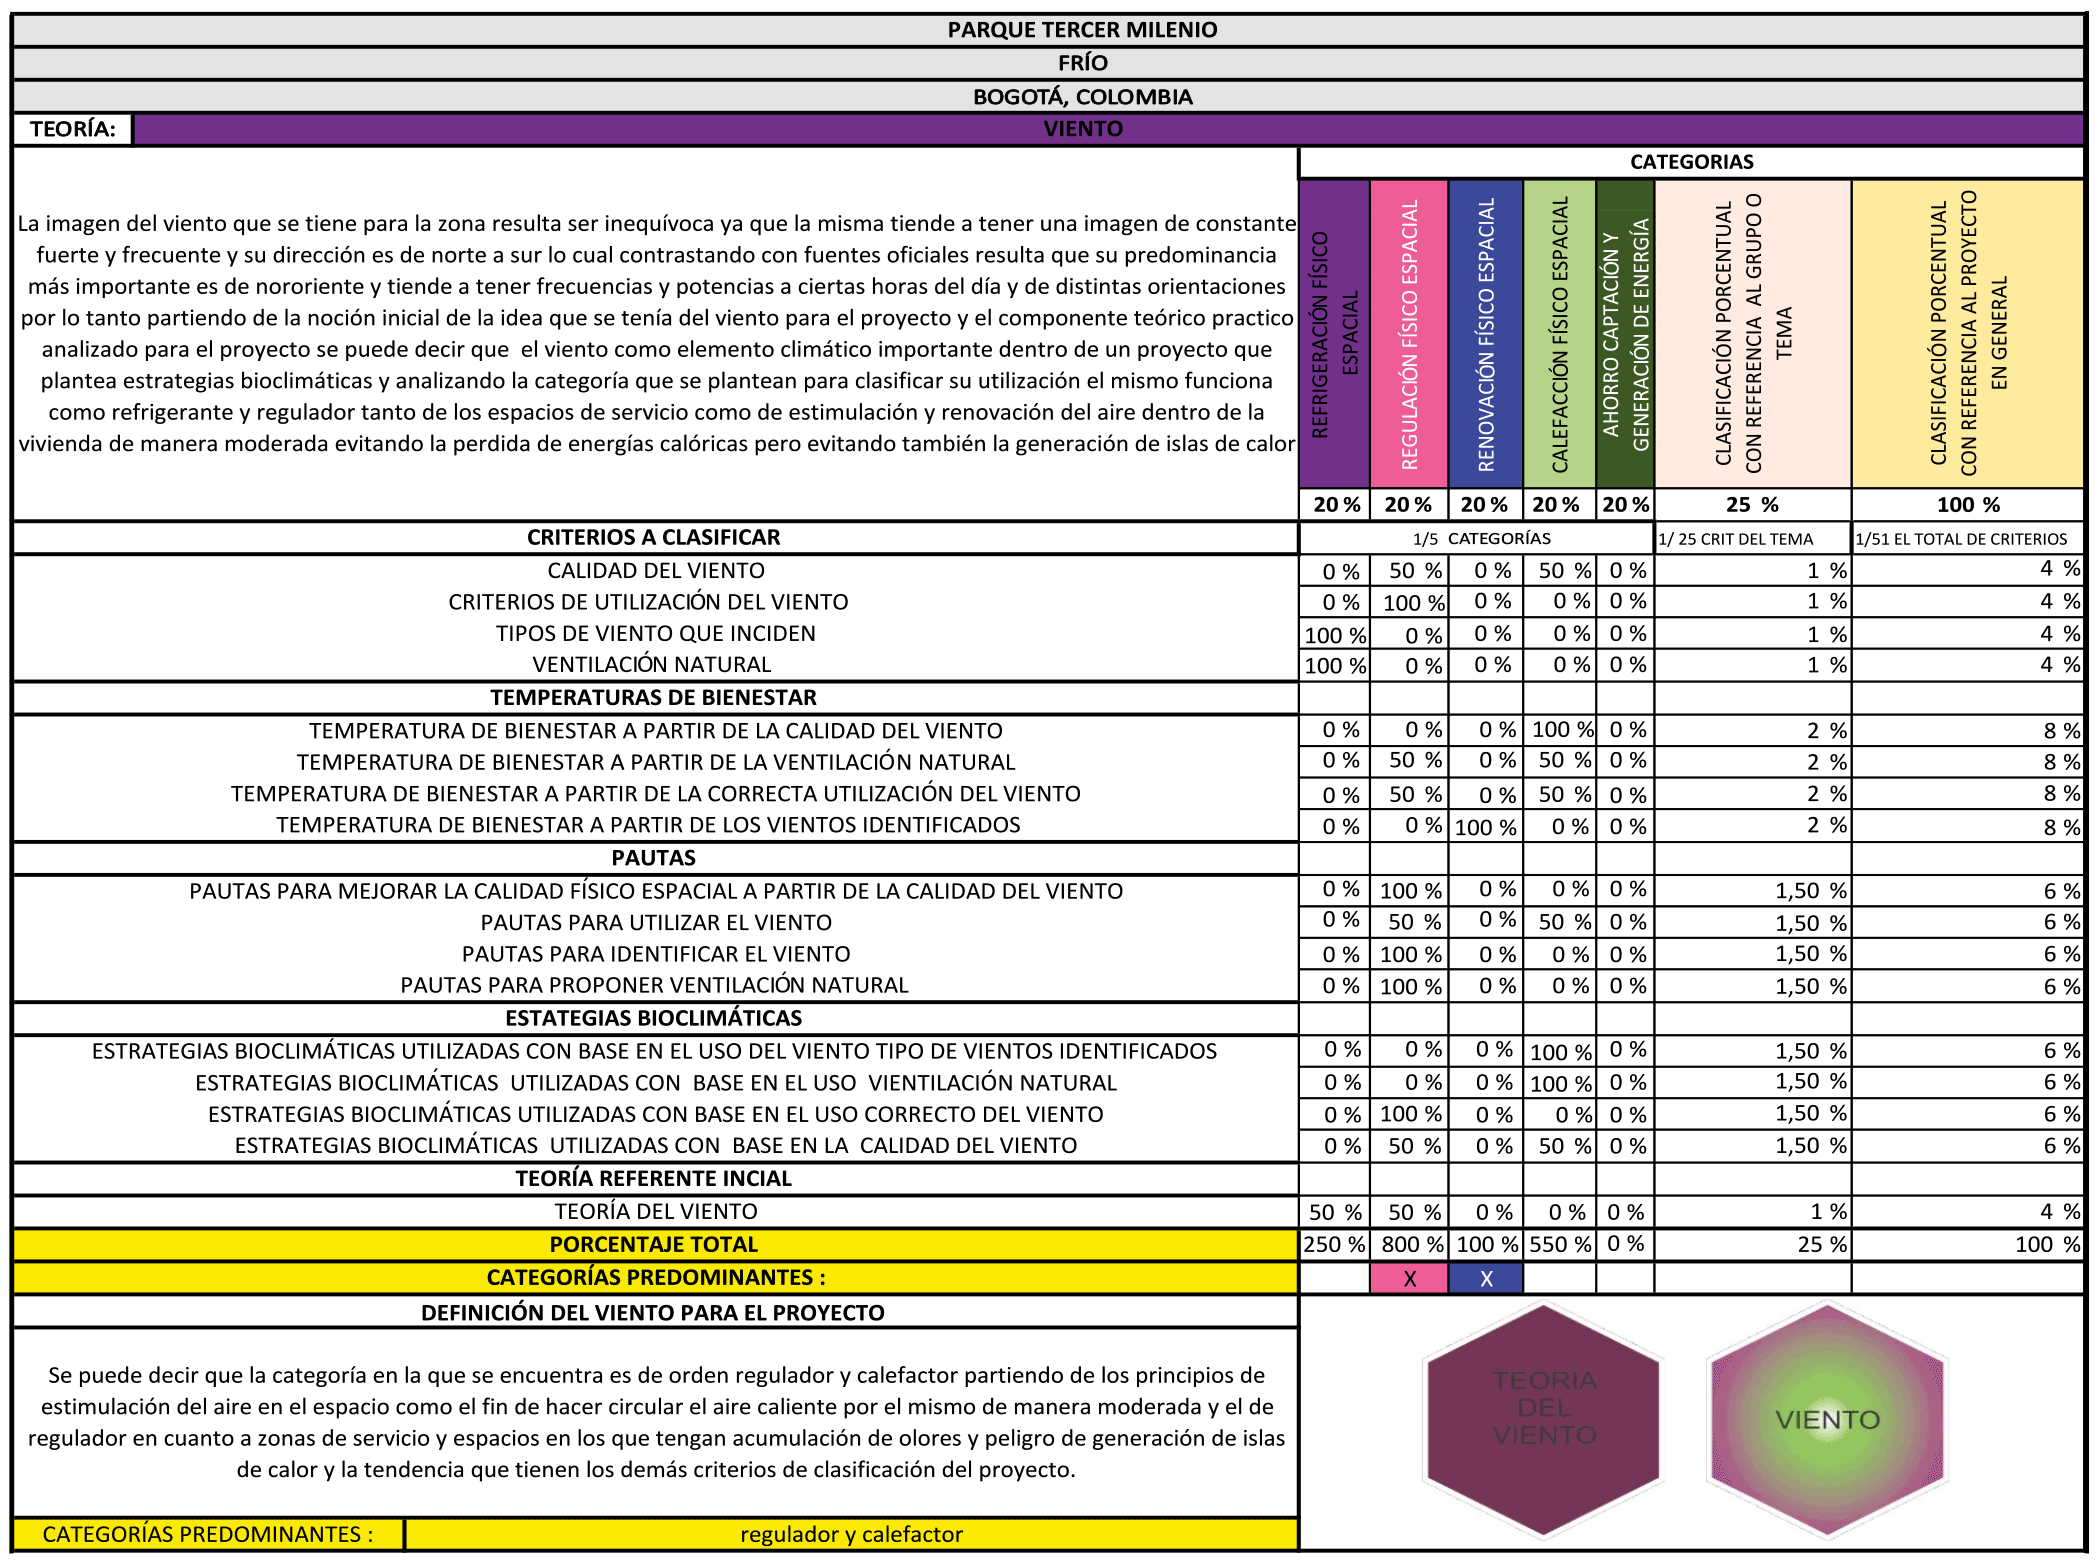The width and height of the screenshot is (2100, 1560).
Task: Click the 550 % total cell
Action: pyautogui.click(x=1559, y=1245)
